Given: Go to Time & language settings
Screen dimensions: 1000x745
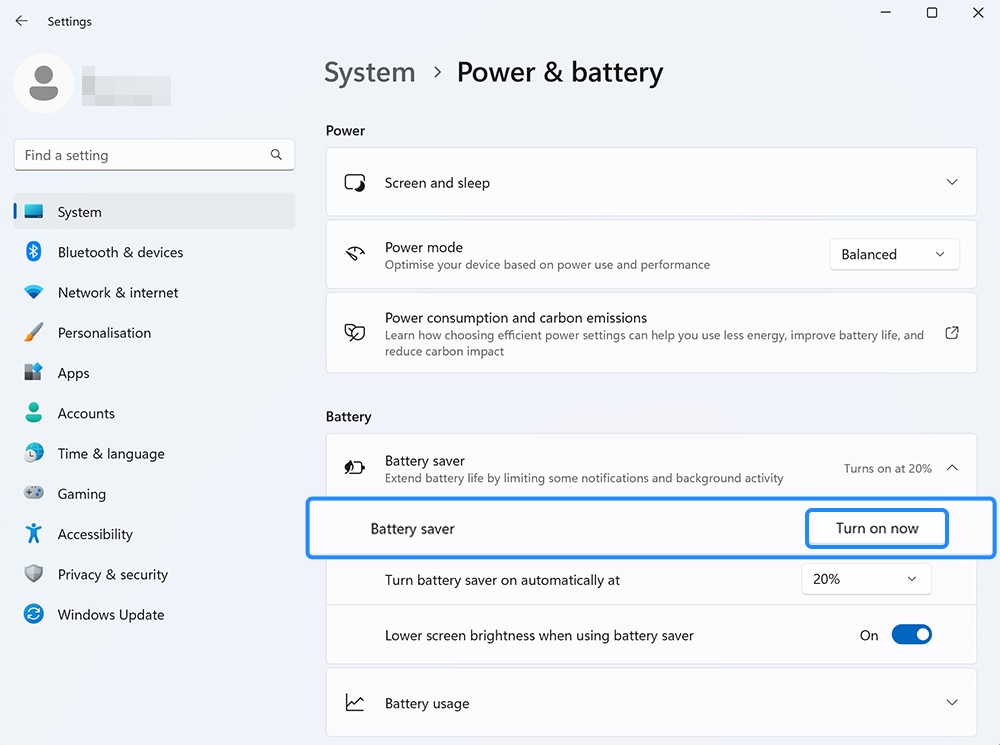Looking at the screenshot, I should tap(154, 454).
